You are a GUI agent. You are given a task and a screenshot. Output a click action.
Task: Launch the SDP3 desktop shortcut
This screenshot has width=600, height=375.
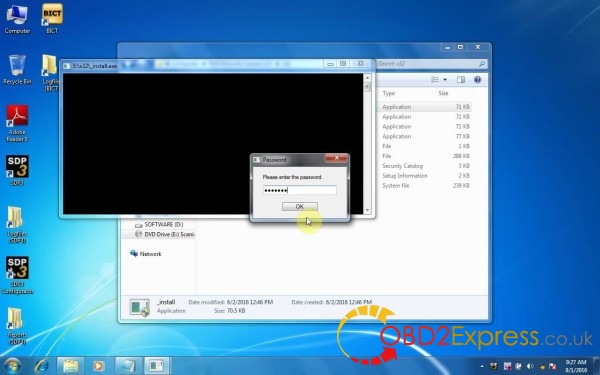[17, 170]
